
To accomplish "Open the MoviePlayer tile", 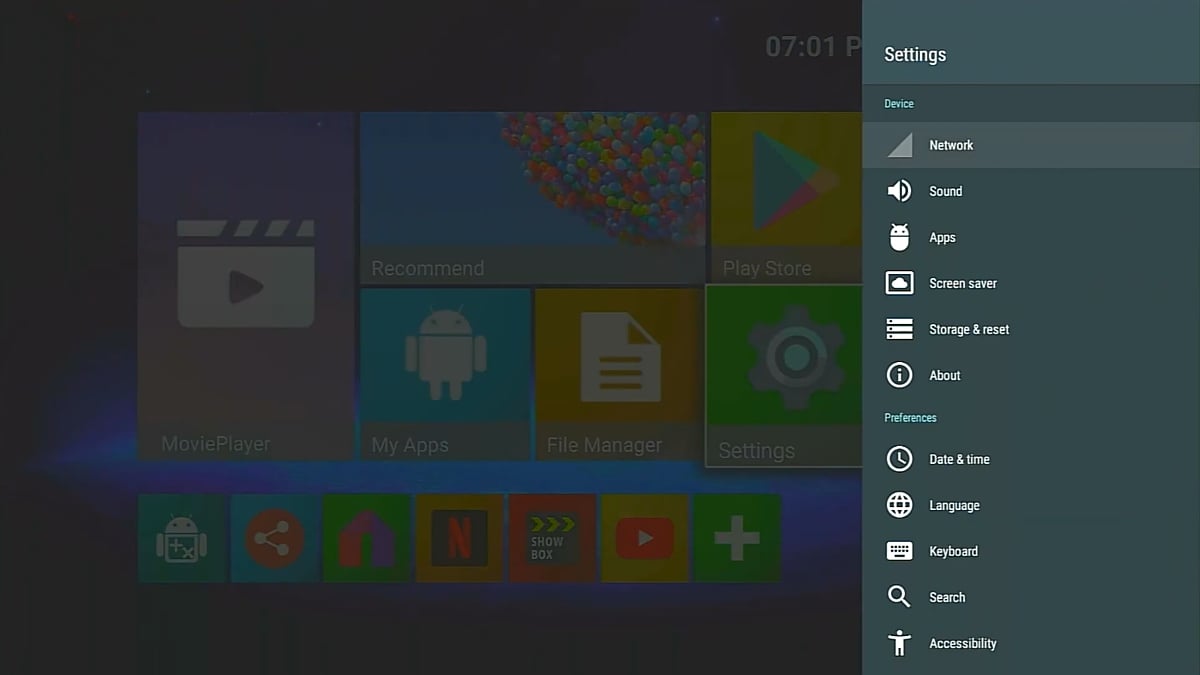I will point(246,286).
